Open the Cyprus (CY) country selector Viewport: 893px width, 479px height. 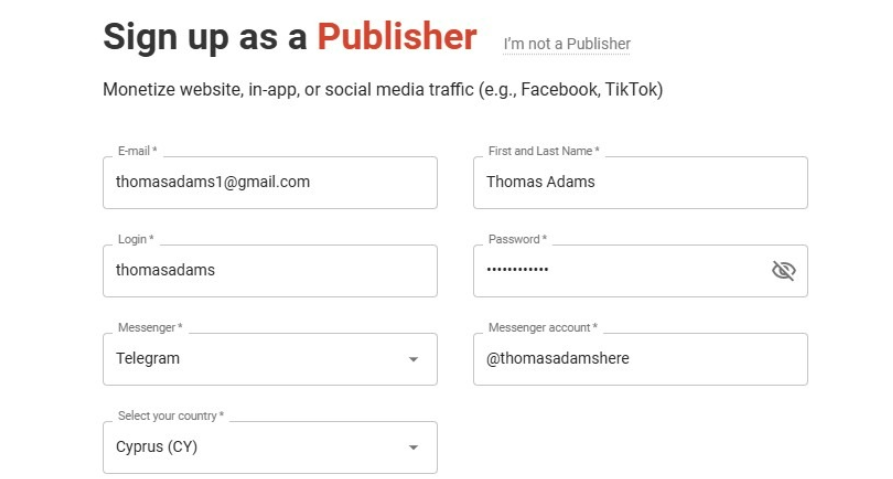coord(250,447)
